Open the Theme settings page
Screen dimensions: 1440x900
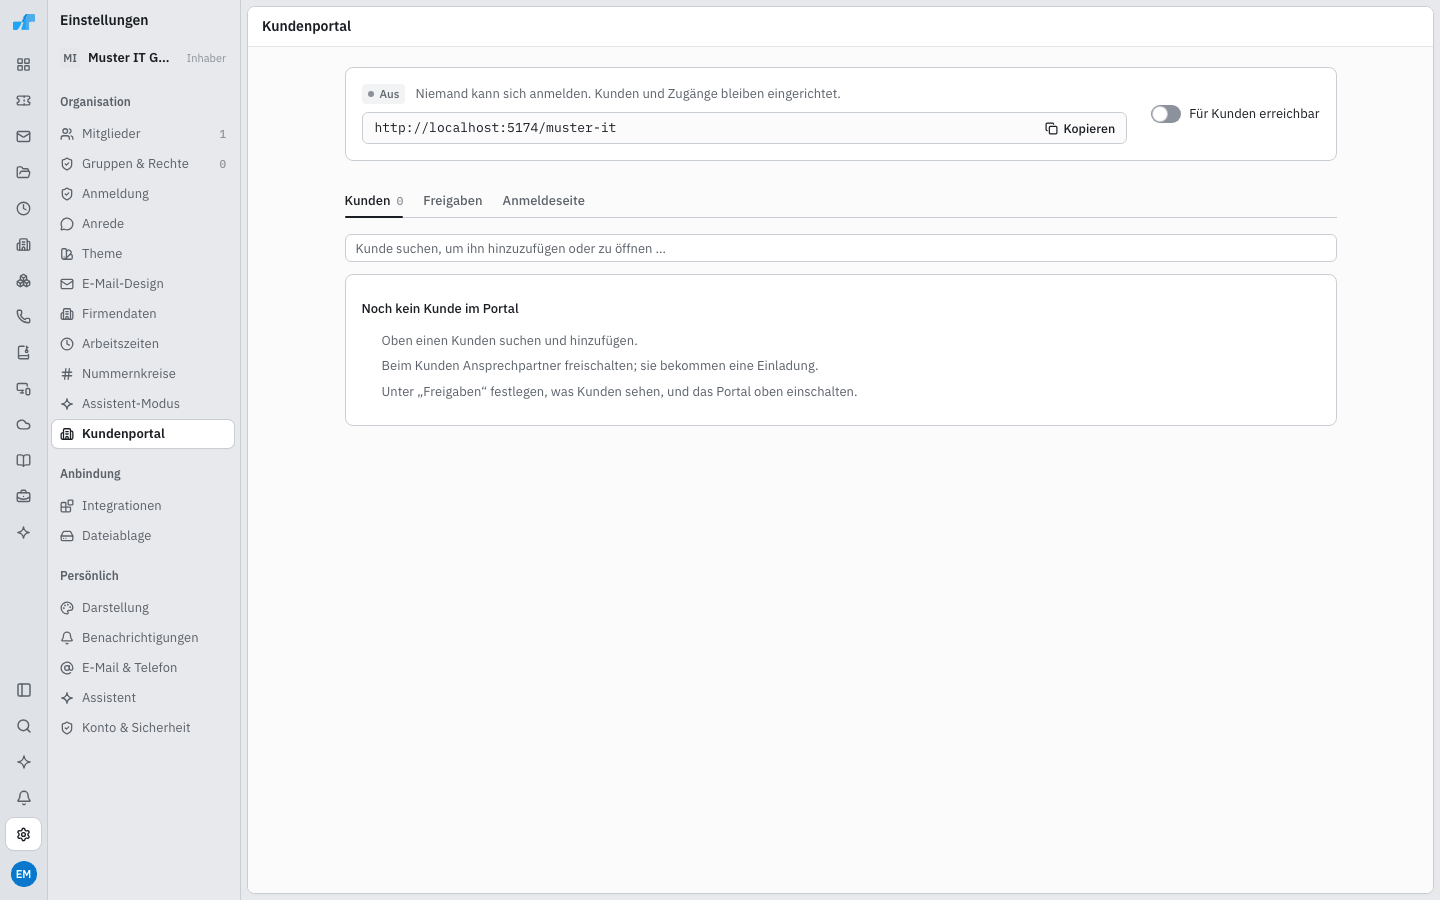click(143, 254)
